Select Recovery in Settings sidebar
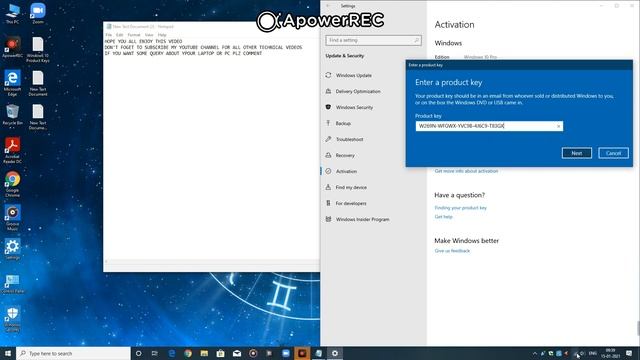 [x=345, y=156]
